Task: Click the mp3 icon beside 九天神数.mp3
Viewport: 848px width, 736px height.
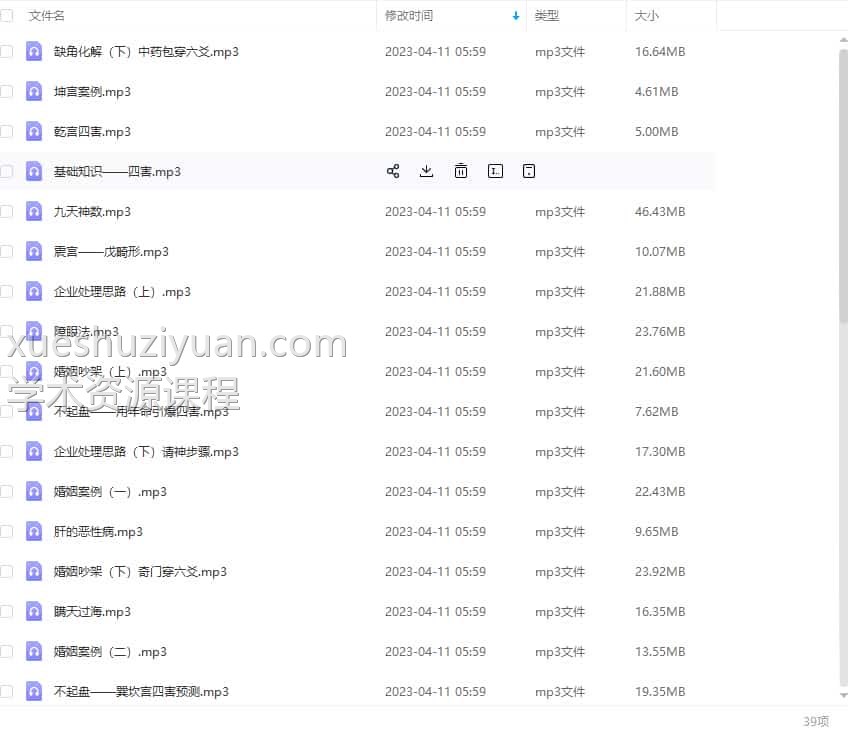Action: [x=34, y=211]
